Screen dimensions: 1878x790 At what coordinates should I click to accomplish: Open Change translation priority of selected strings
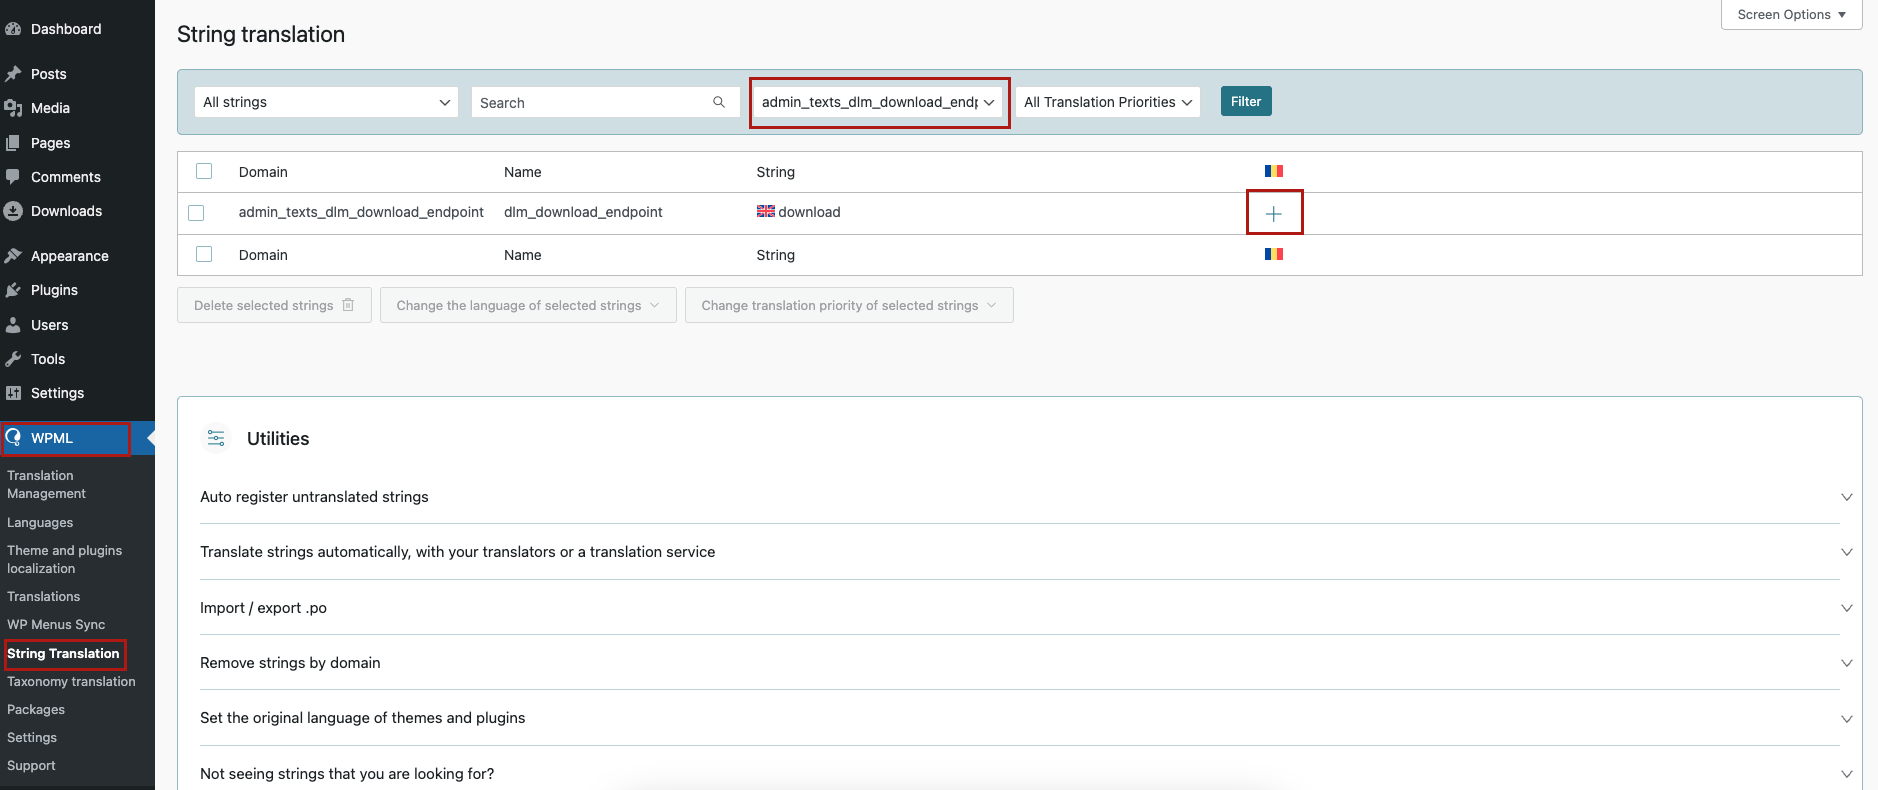click(849, 305)
